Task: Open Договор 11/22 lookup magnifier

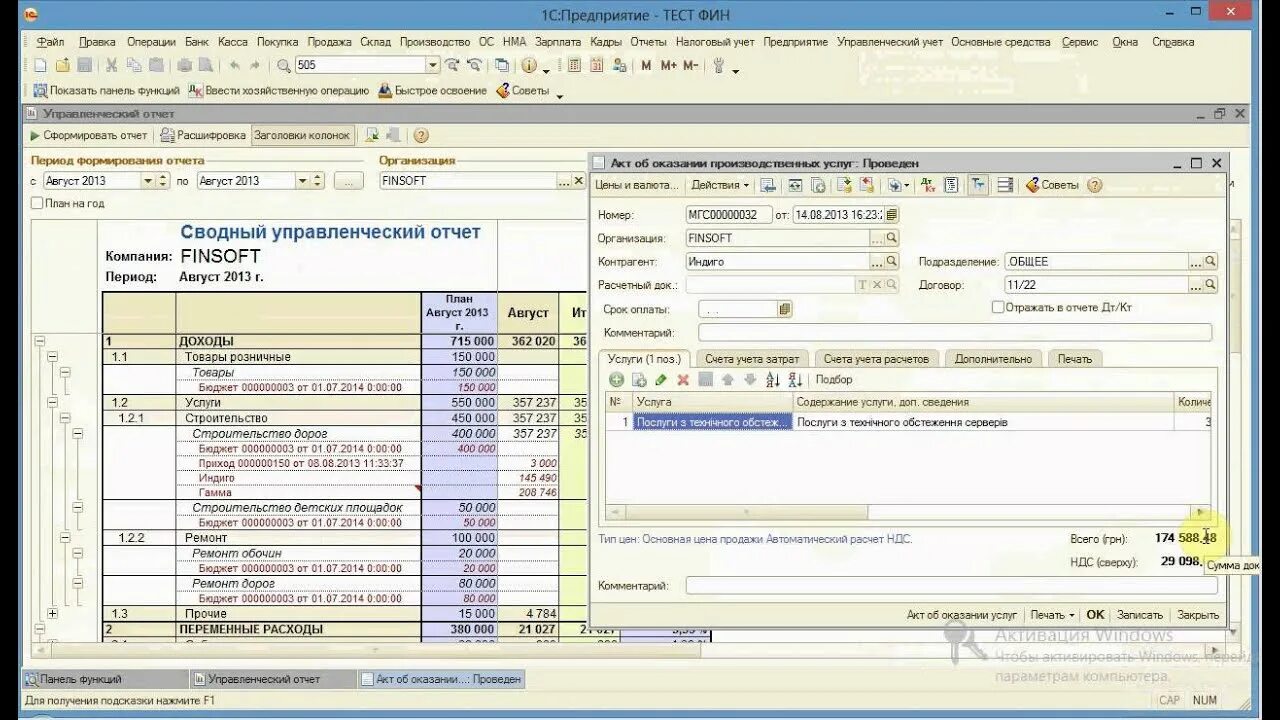Action: (x=1210, y=285)
